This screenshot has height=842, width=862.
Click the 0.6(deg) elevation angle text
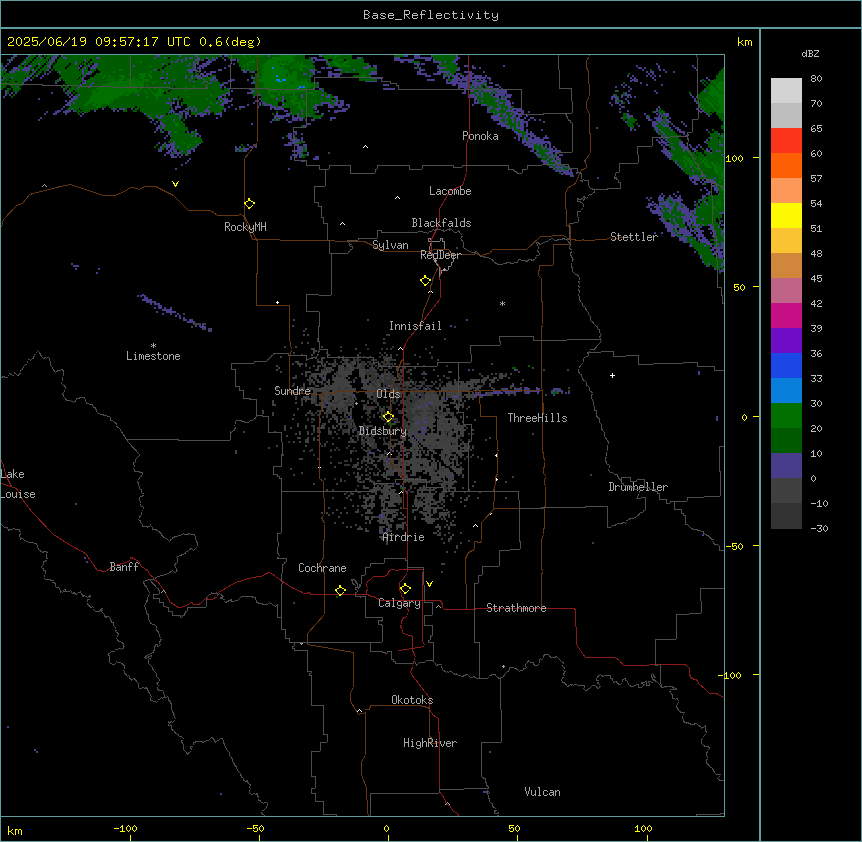click(230, 42)
